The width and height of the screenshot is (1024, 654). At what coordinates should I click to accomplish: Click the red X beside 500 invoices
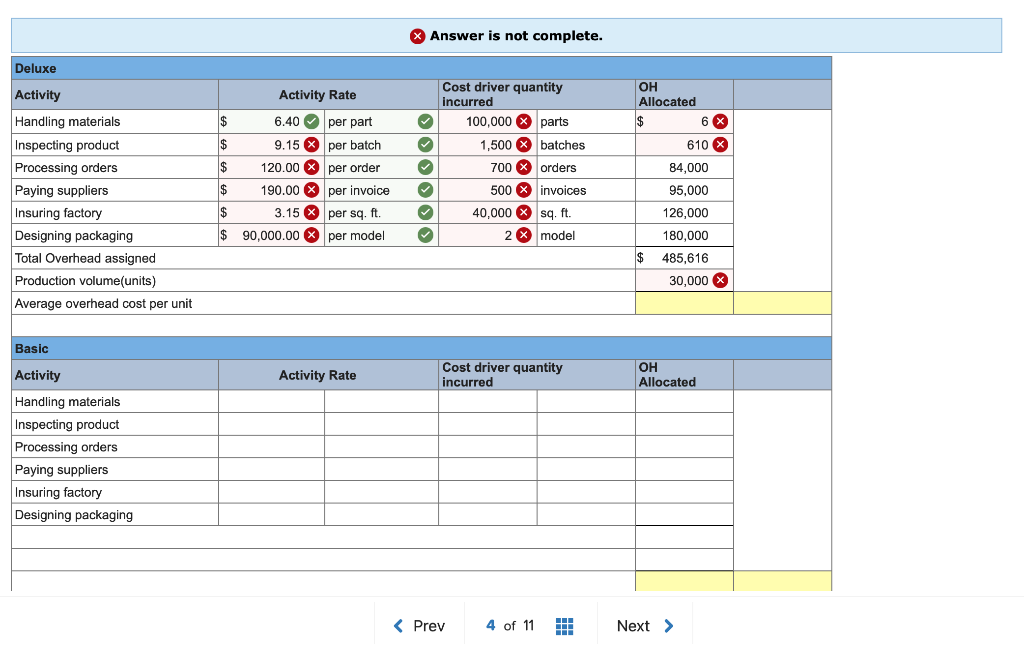tap(524, 190)
